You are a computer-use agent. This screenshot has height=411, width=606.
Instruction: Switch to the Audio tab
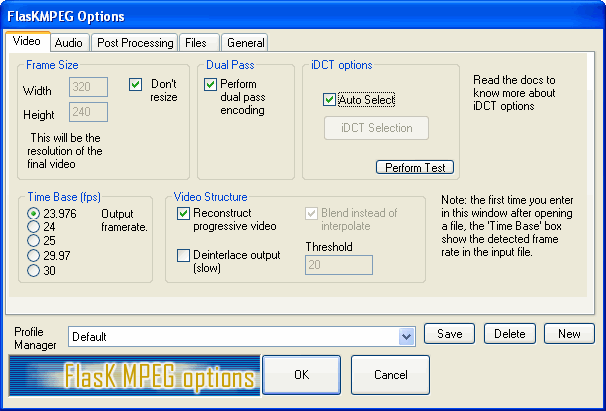[x=69, y=42]
